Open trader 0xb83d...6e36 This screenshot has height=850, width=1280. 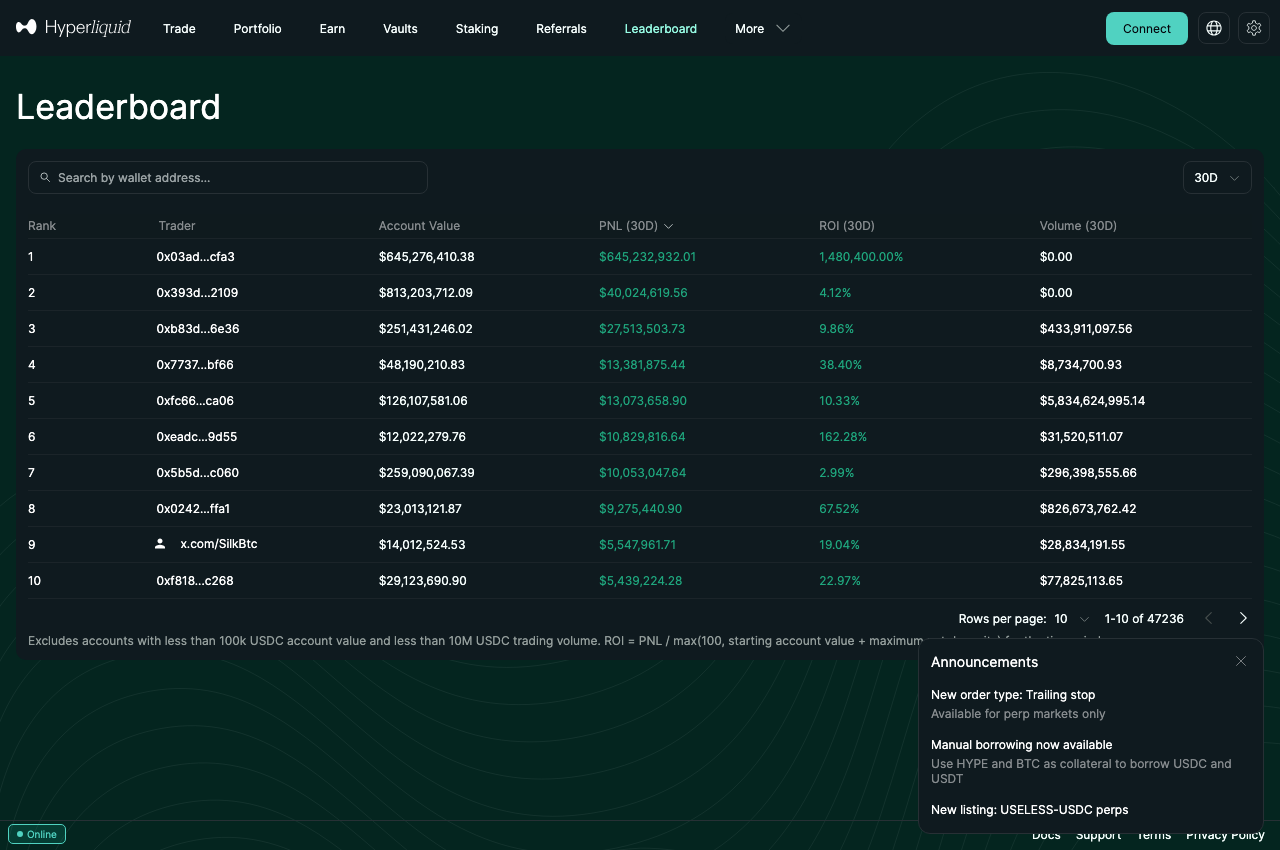[198, 329]
